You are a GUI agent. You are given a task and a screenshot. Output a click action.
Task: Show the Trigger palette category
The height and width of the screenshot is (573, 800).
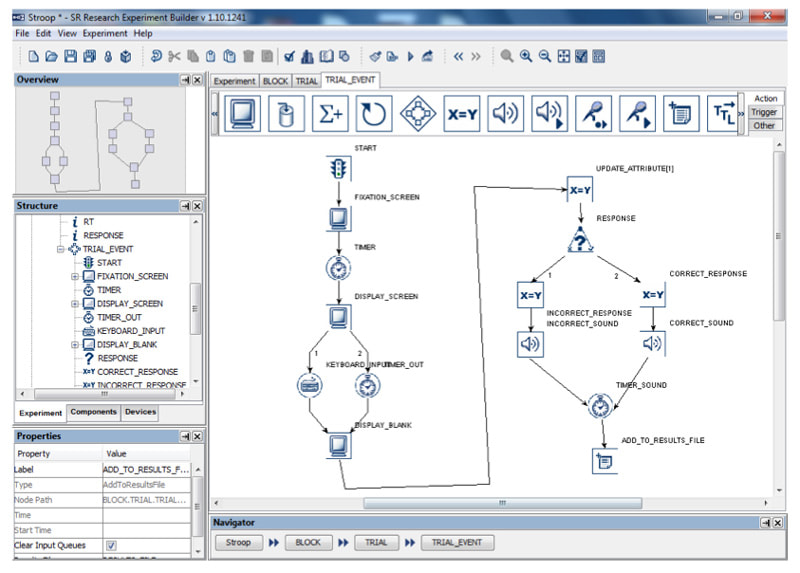(x=764, y=112)
